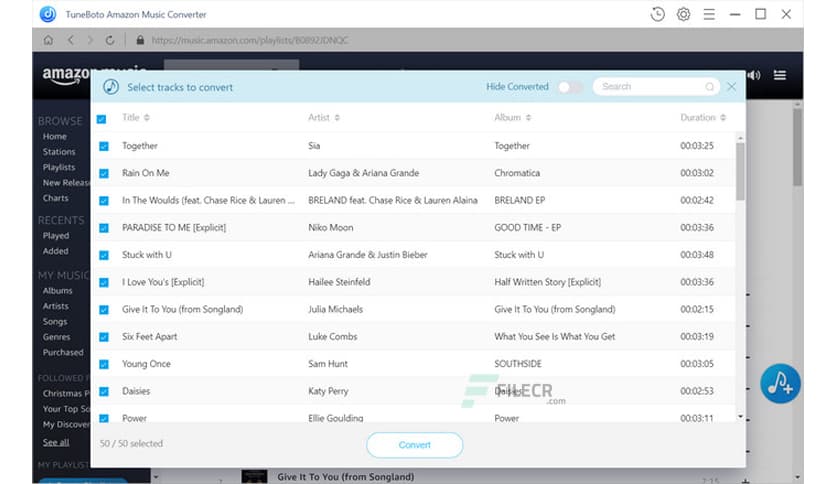Sort tracks by Title column
The width and height of the screenshot is (836, 484).
(x=136, y=117)
